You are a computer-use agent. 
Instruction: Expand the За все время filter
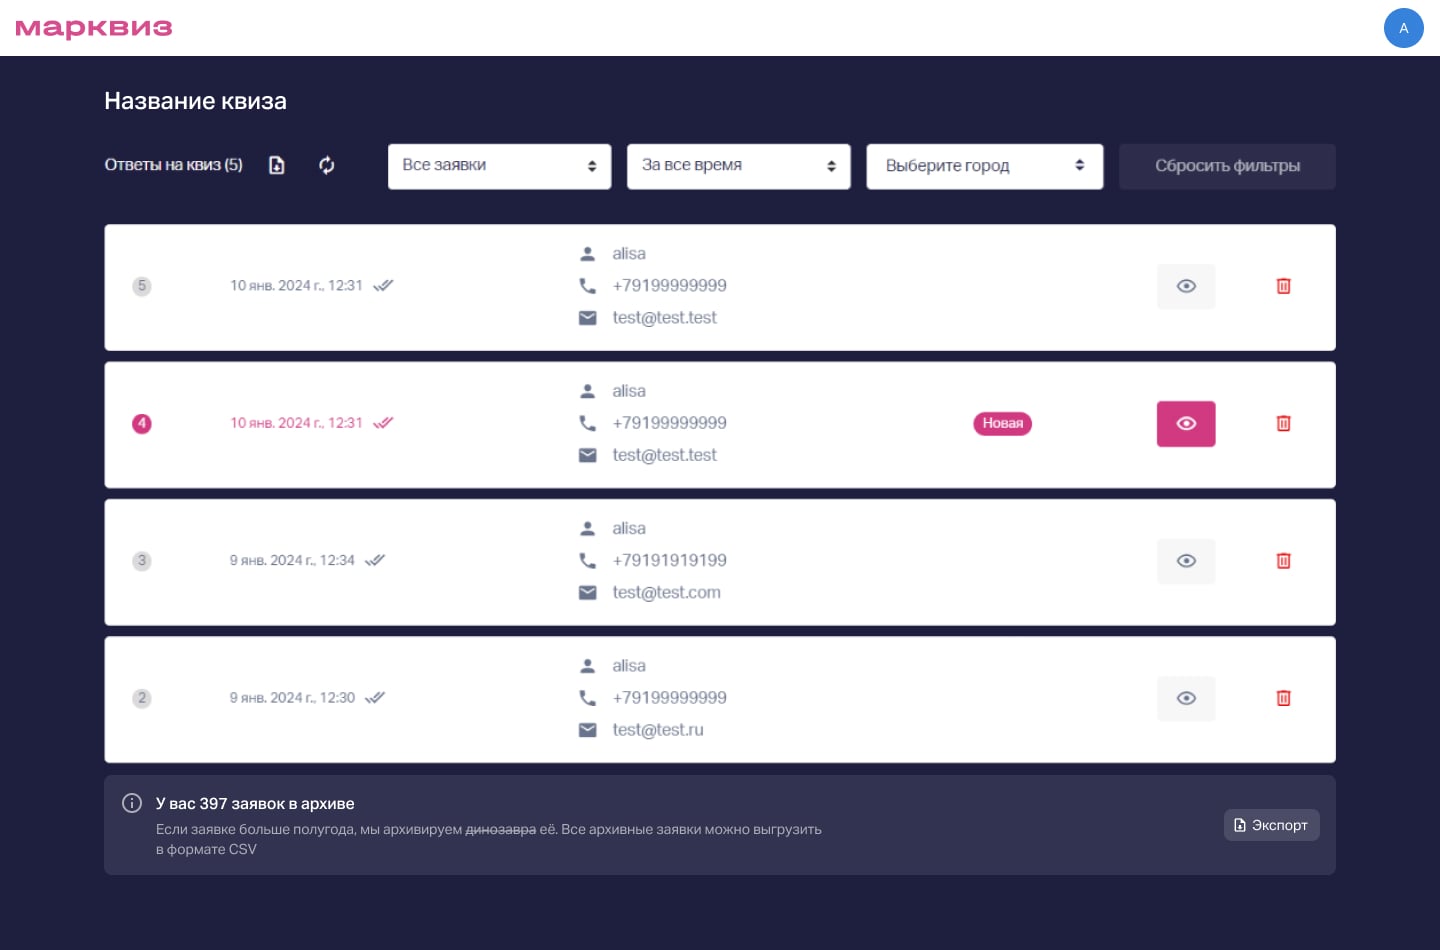pyautogui.click(x=738, y=165)
